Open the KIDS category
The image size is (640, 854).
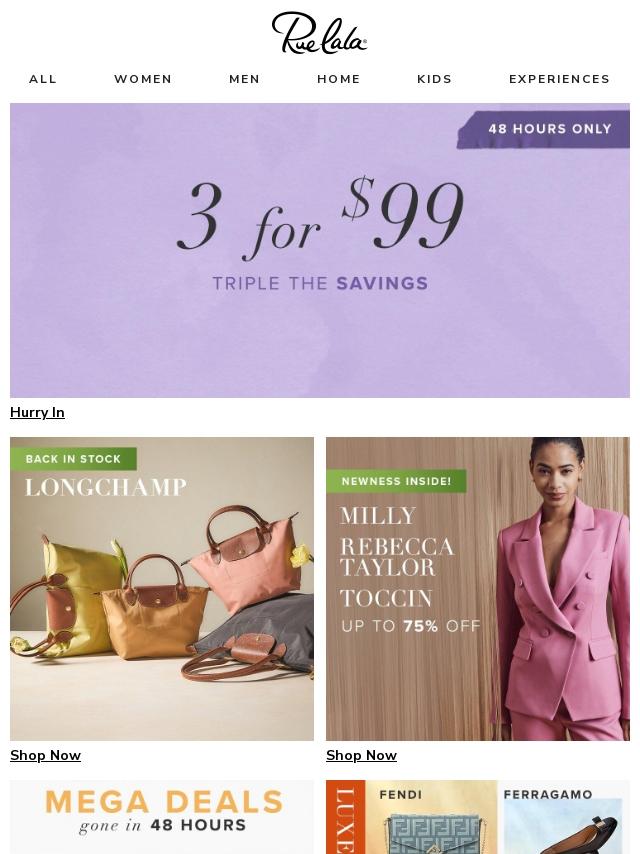tap(435, 79)
